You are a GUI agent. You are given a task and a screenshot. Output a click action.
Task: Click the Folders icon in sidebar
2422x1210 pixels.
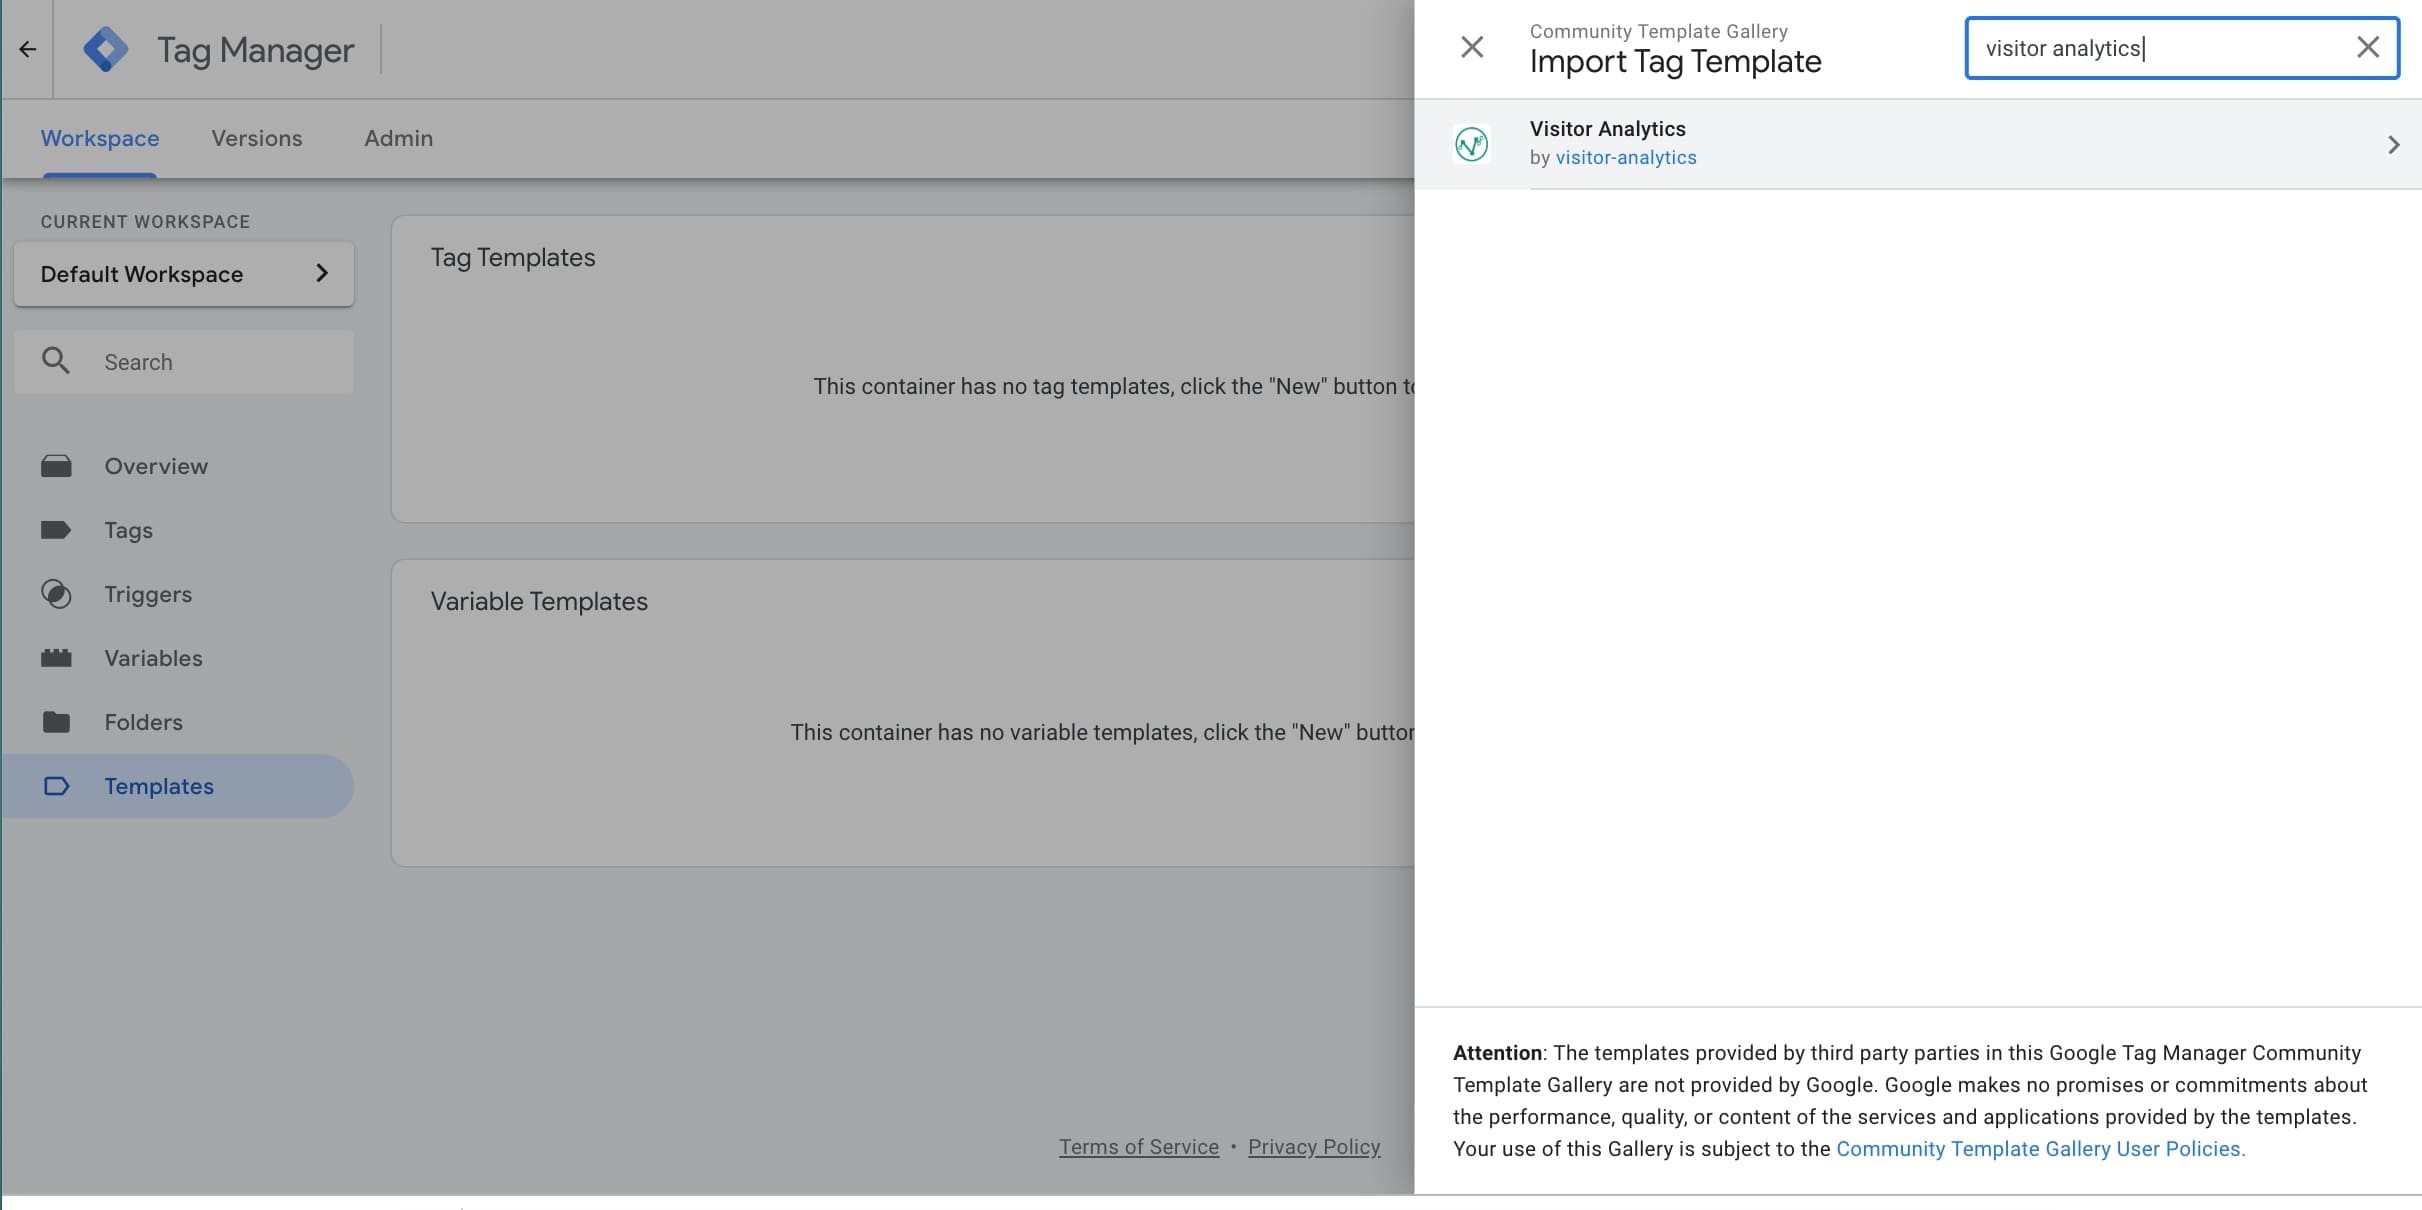point(56,722)
